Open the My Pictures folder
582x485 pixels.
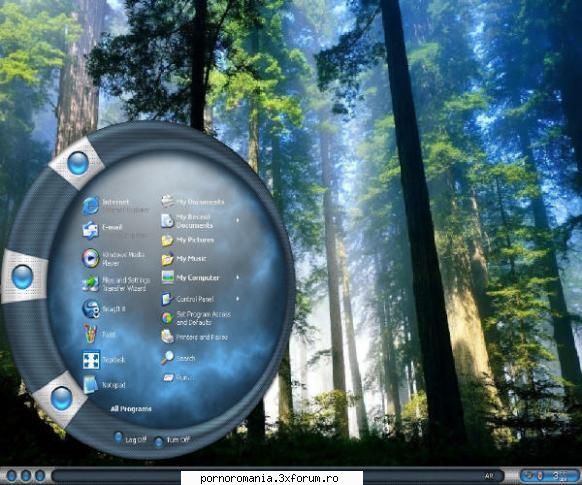click(188, 240)
